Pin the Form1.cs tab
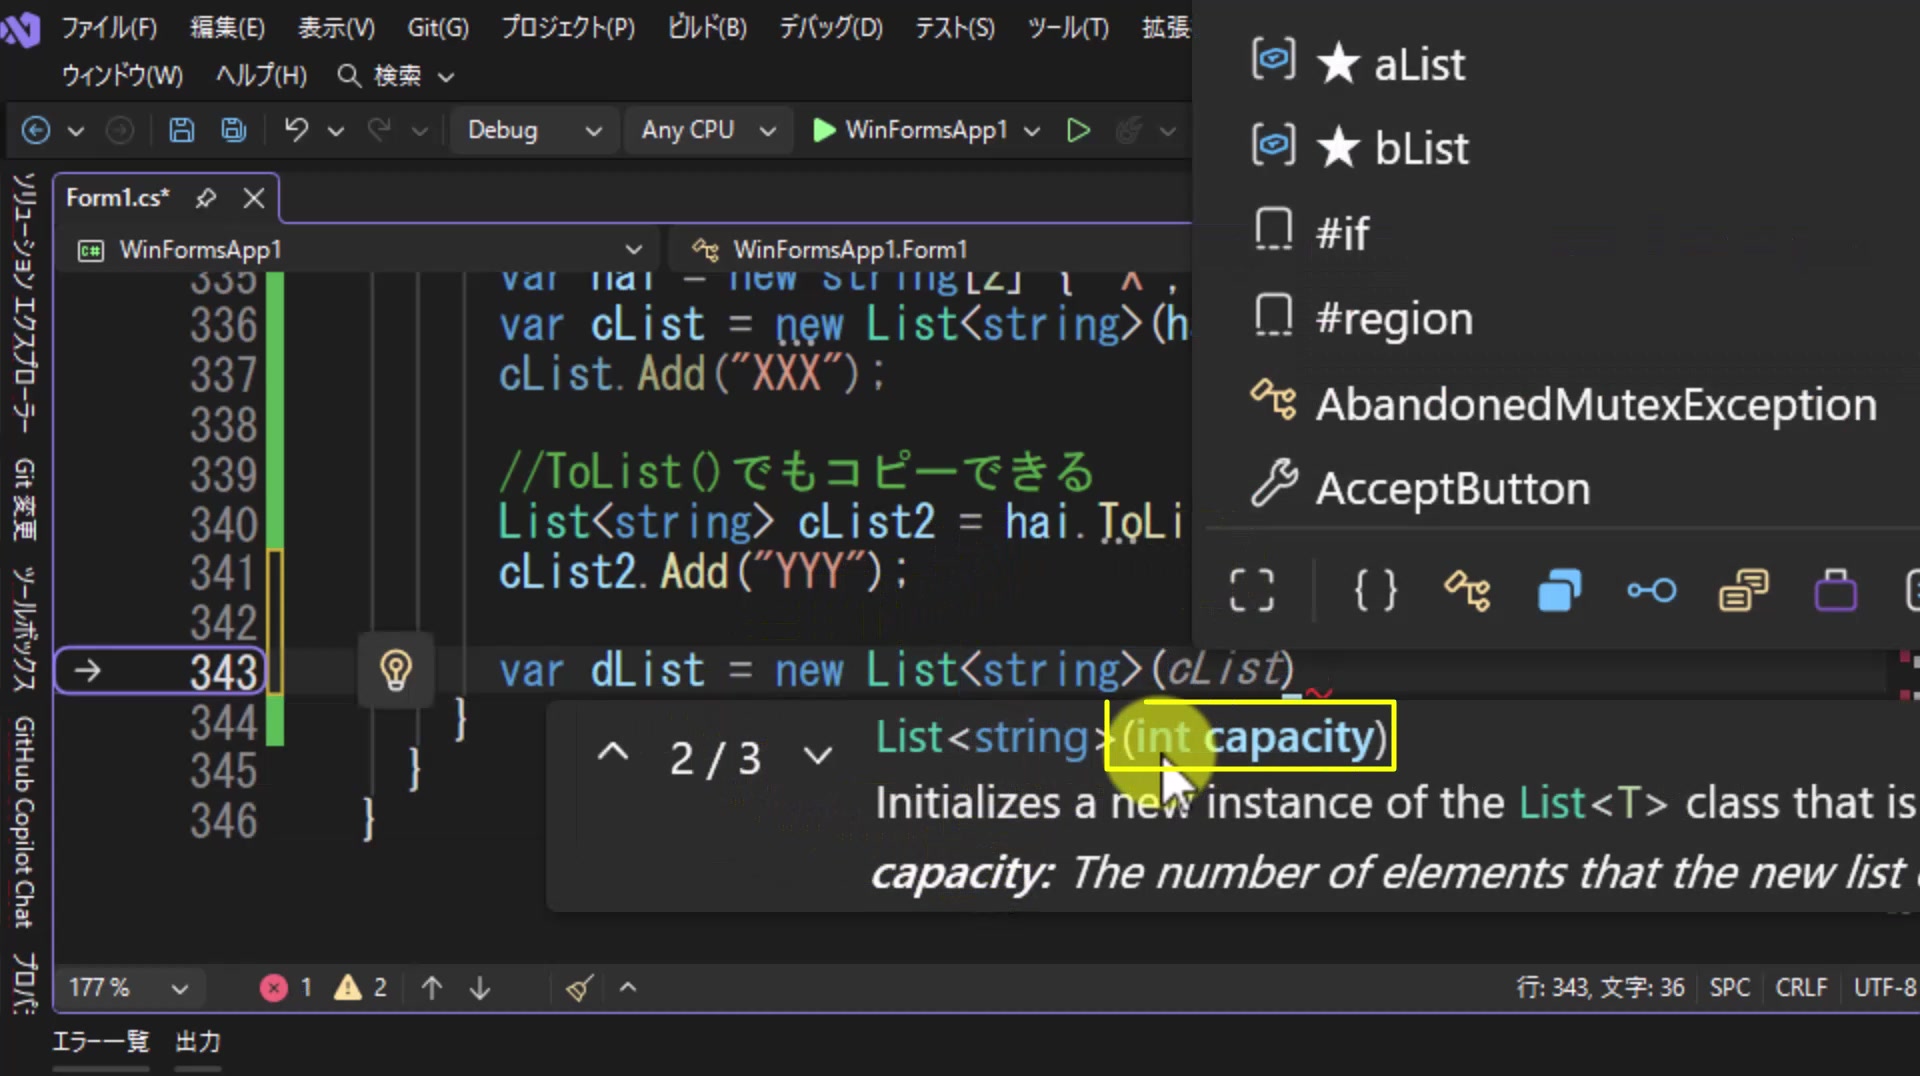The height and width of the screenshot is (1076, 1920). tap(206, 198)
